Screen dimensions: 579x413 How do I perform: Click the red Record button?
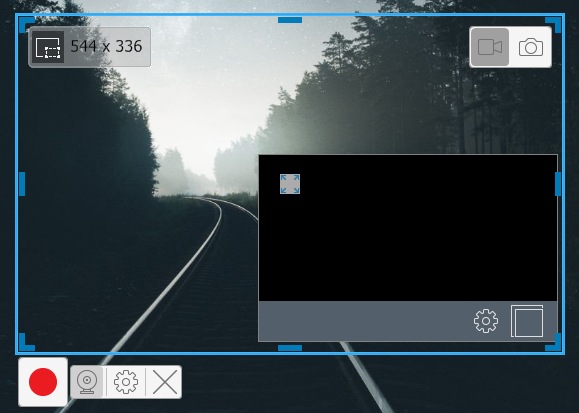coord(43,382)
